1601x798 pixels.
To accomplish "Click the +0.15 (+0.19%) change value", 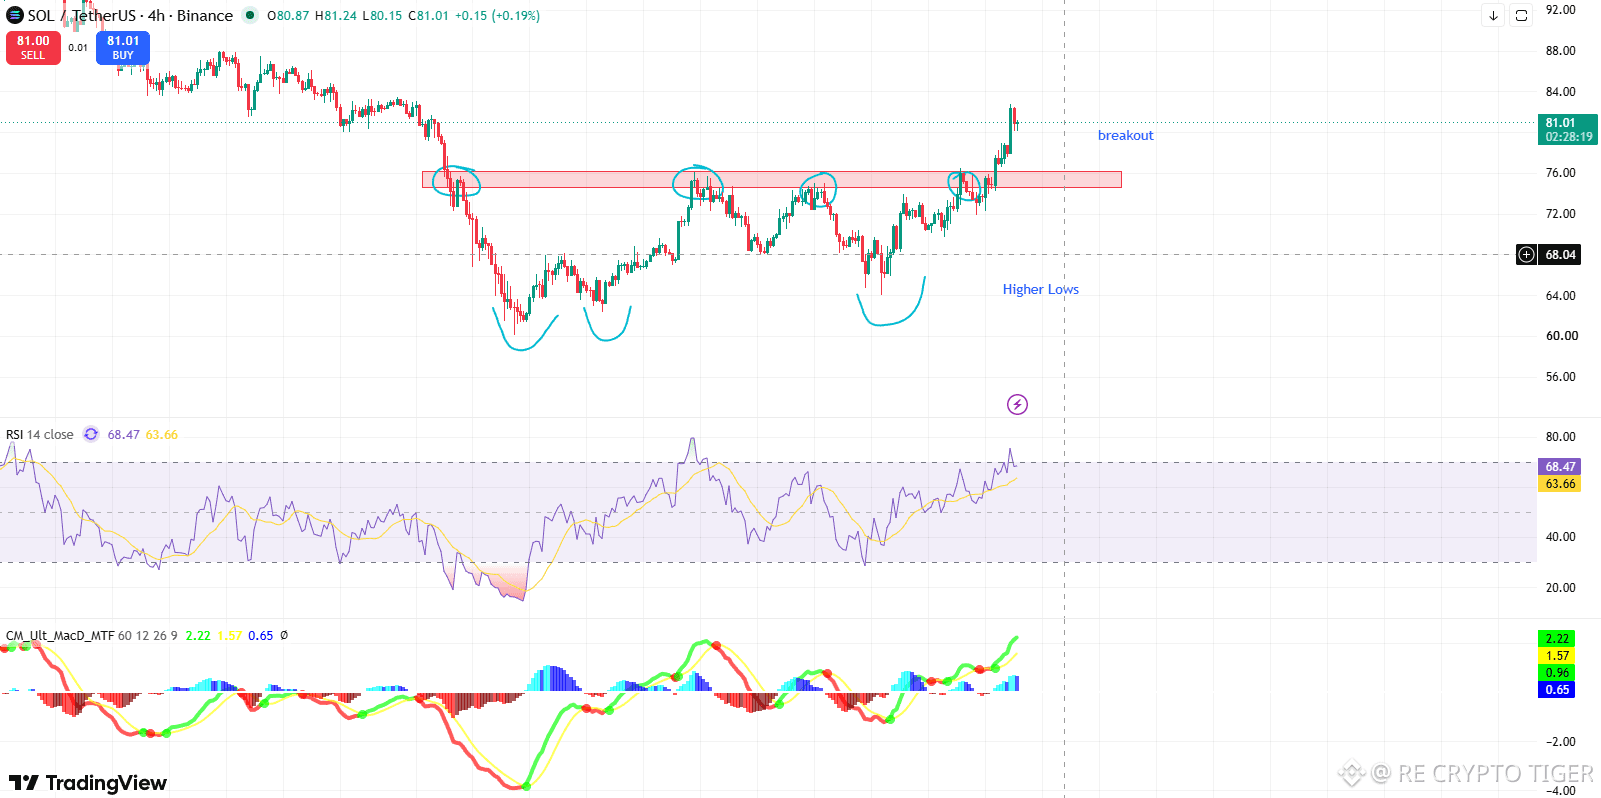I will [x=497, y=16].
